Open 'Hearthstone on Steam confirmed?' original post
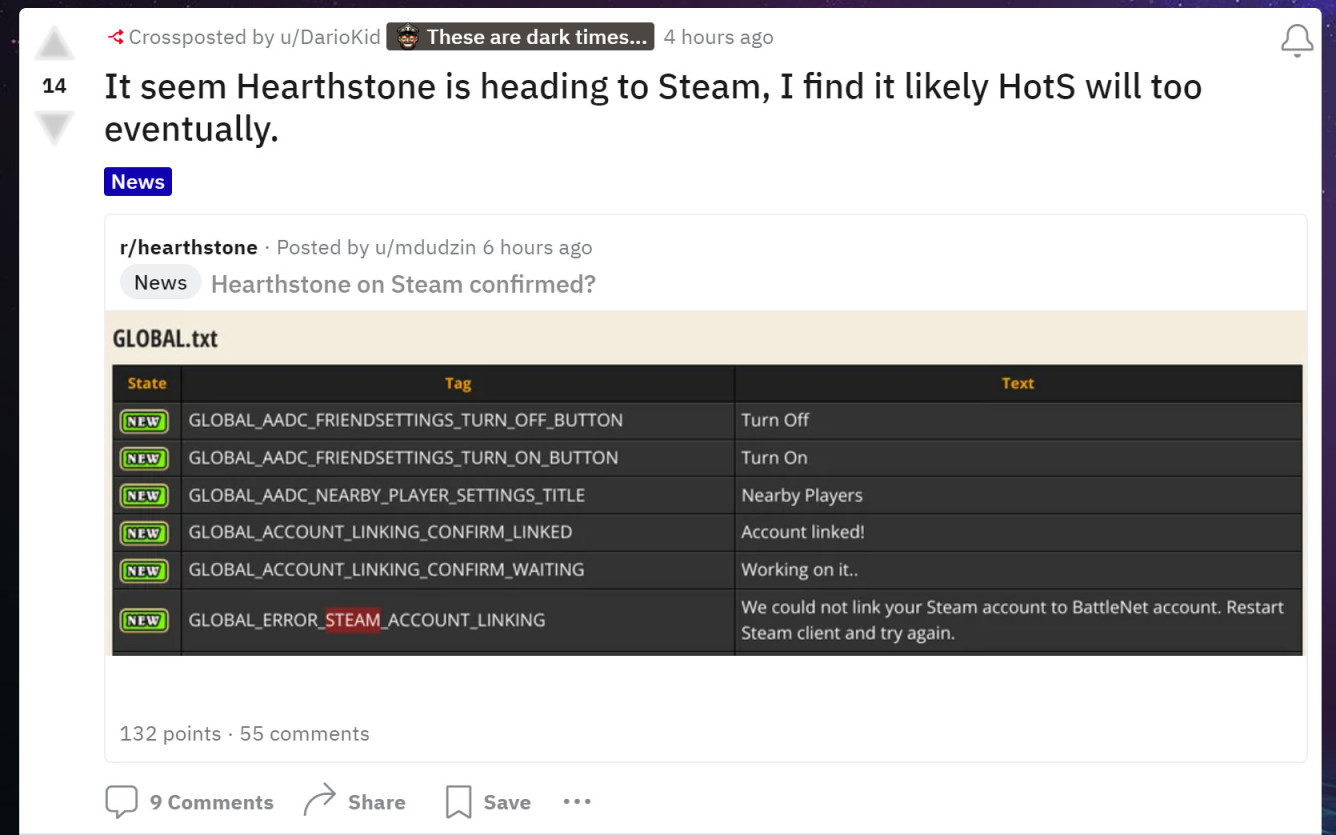The height and width of the screenshot is (835, 1336). coord(403,284)
